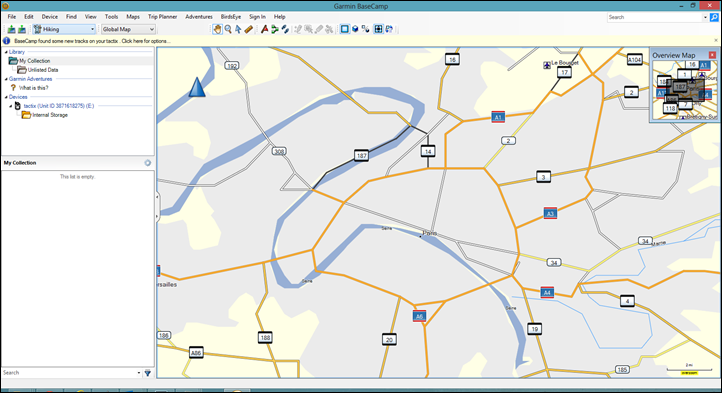Click the top-right Search input field
Screen dimensions: 722x393
[x=657, y=17]
